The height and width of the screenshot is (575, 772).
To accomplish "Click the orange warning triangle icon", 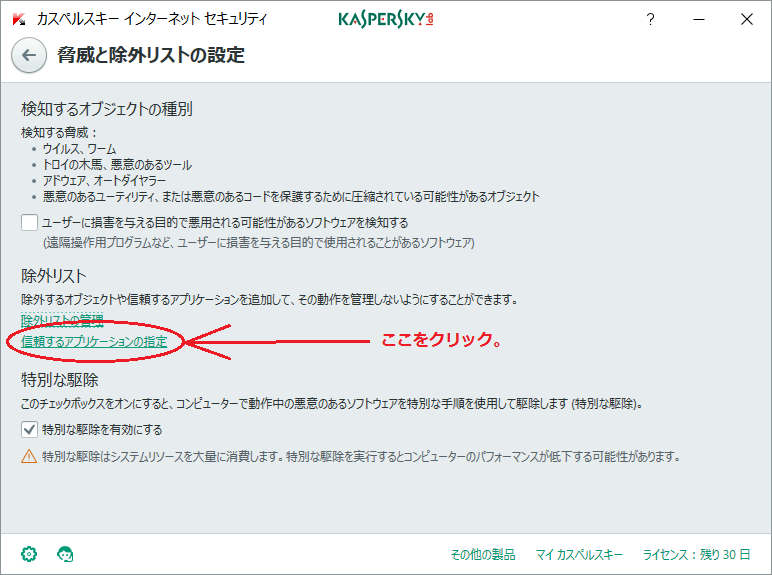I will [x=29, y=456].
